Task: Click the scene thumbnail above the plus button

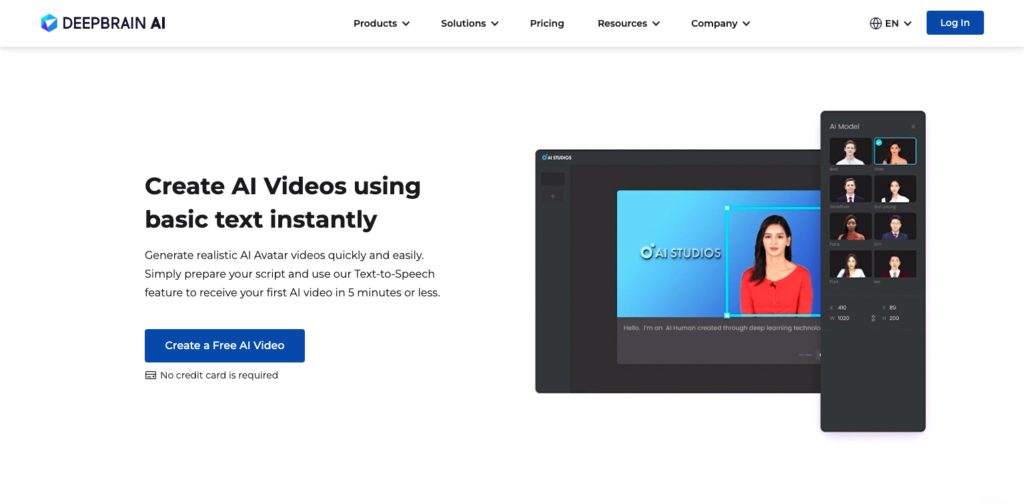Action: [552, 178]
